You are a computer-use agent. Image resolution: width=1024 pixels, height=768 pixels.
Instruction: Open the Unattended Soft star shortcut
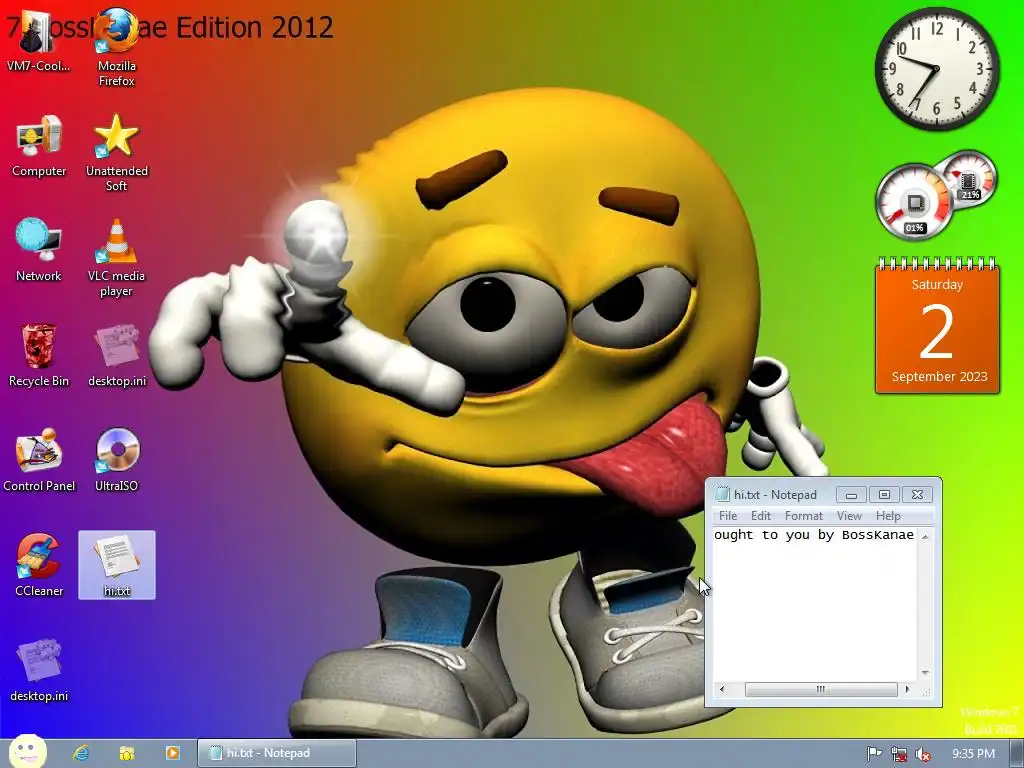pos(116,152)
